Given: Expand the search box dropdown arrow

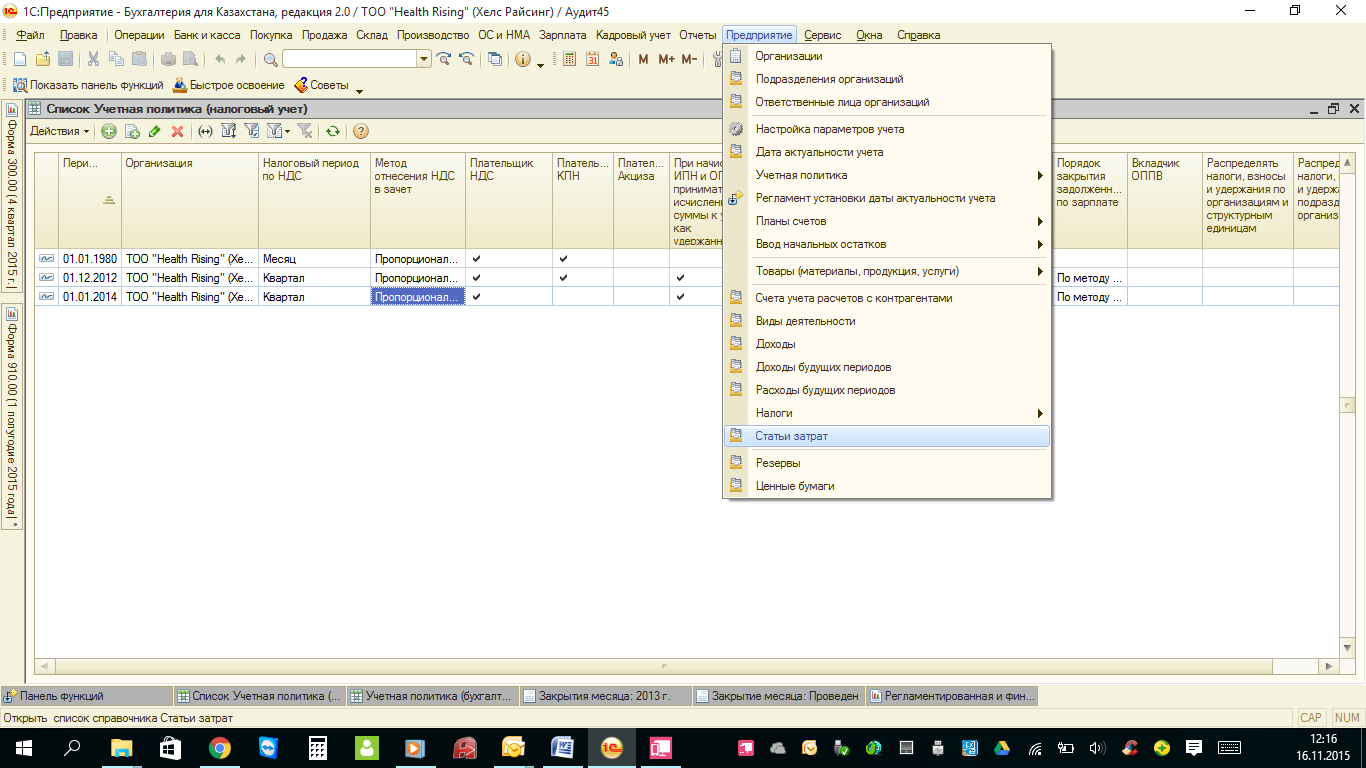Looking at the screenshot, I should tap(425, 59).
